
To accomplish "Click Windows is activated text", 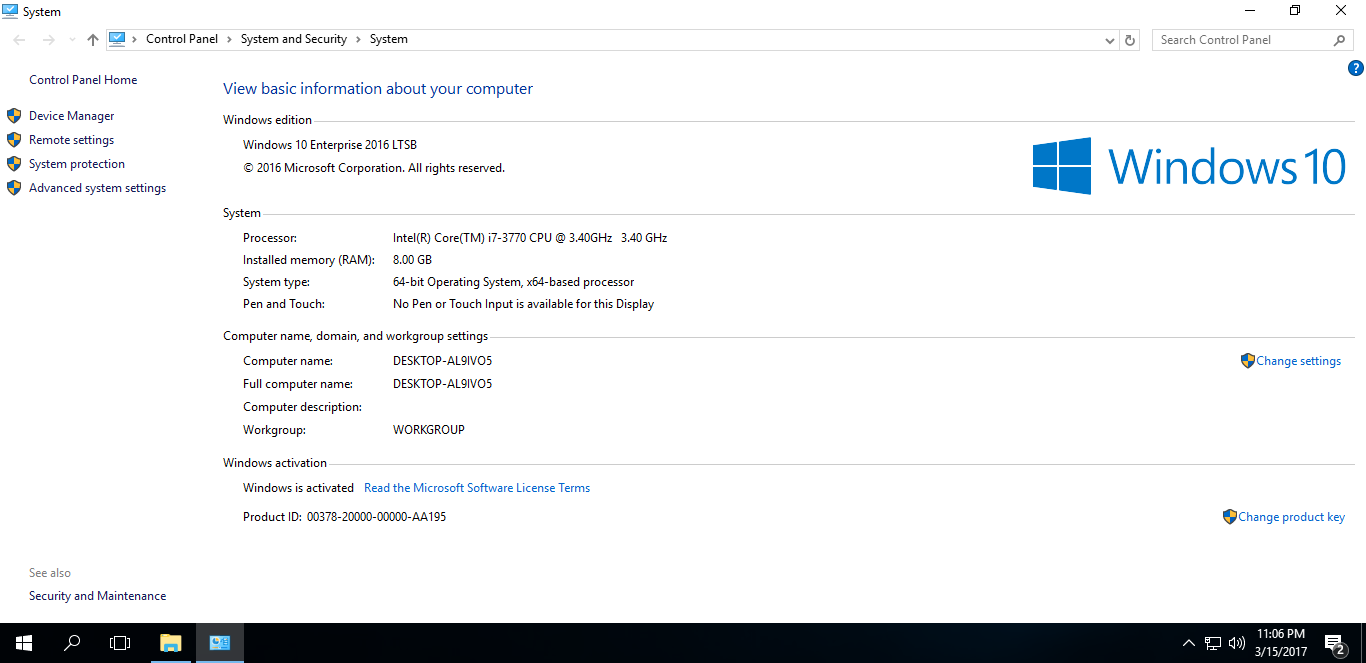I will pos(298,488).
